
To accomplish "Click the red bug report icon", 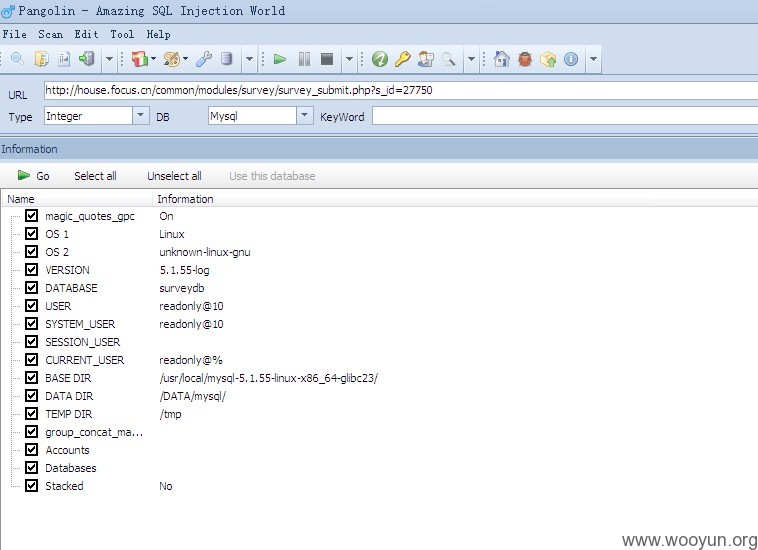I will [525, 59].
